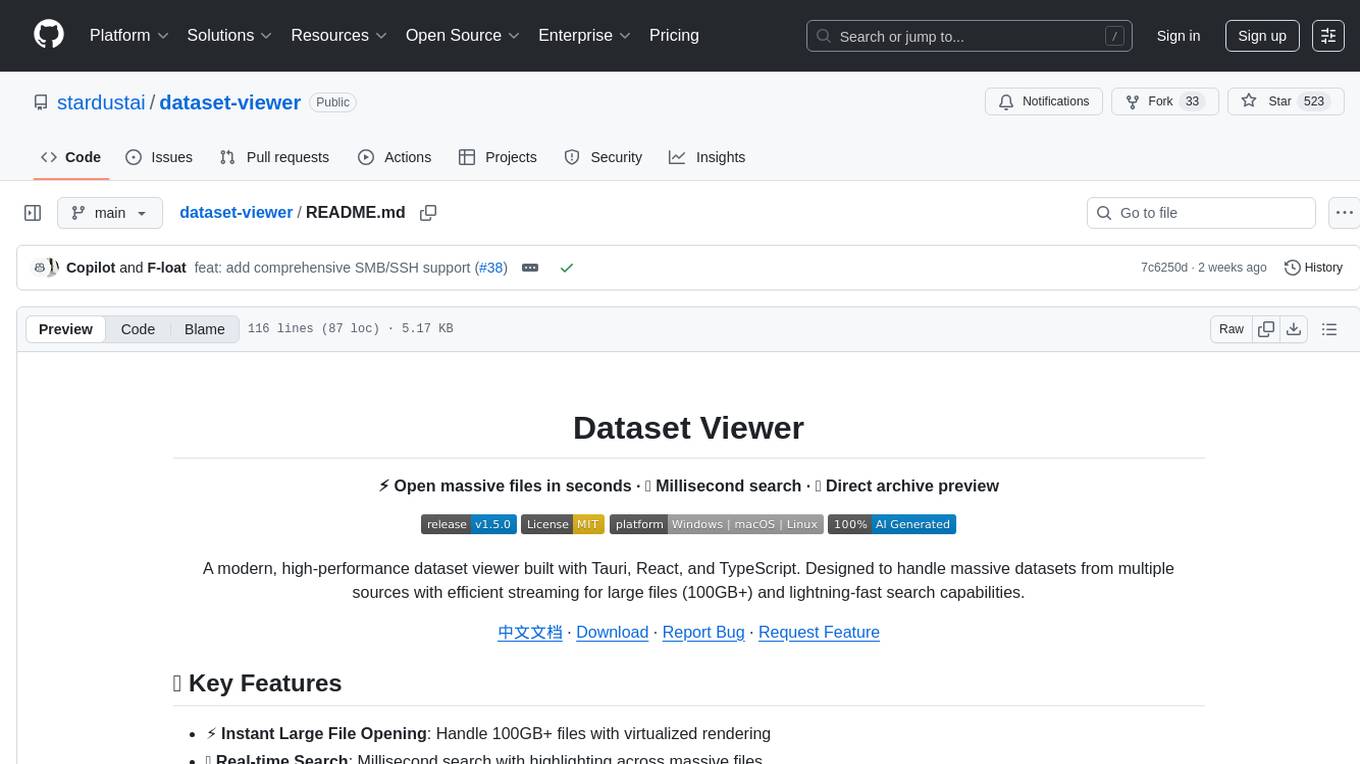Click the Dataset Viewer heading
Screen dimensions: 1360x764
pos(688,428)
